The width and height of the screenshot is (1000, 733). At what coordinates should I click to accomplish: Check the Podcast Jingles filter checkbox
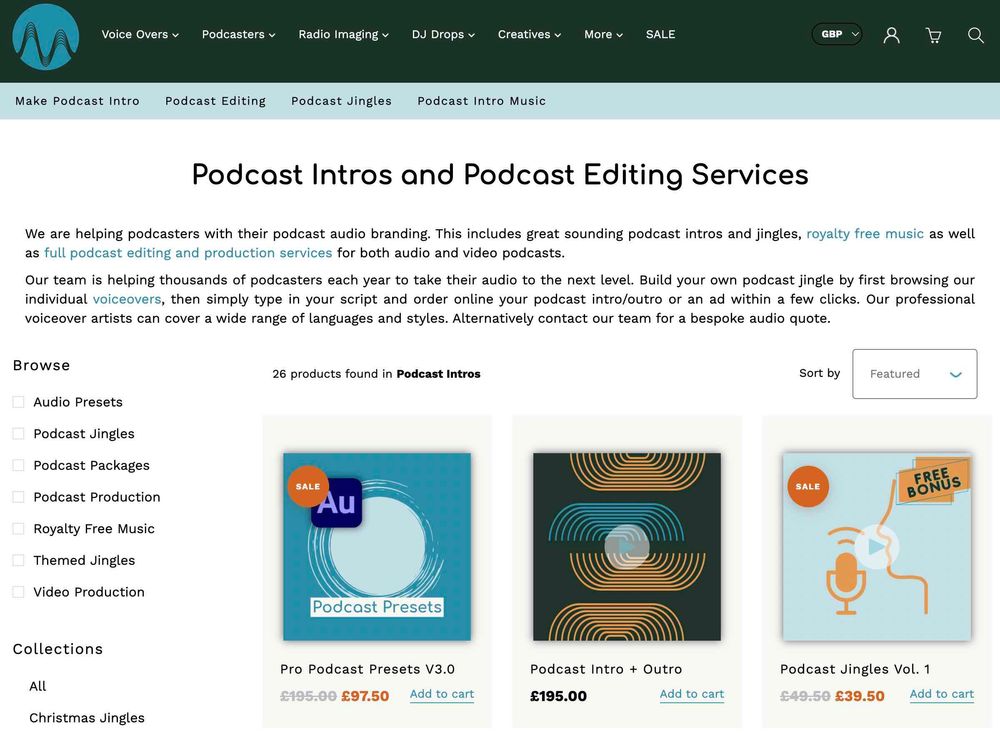17,433
